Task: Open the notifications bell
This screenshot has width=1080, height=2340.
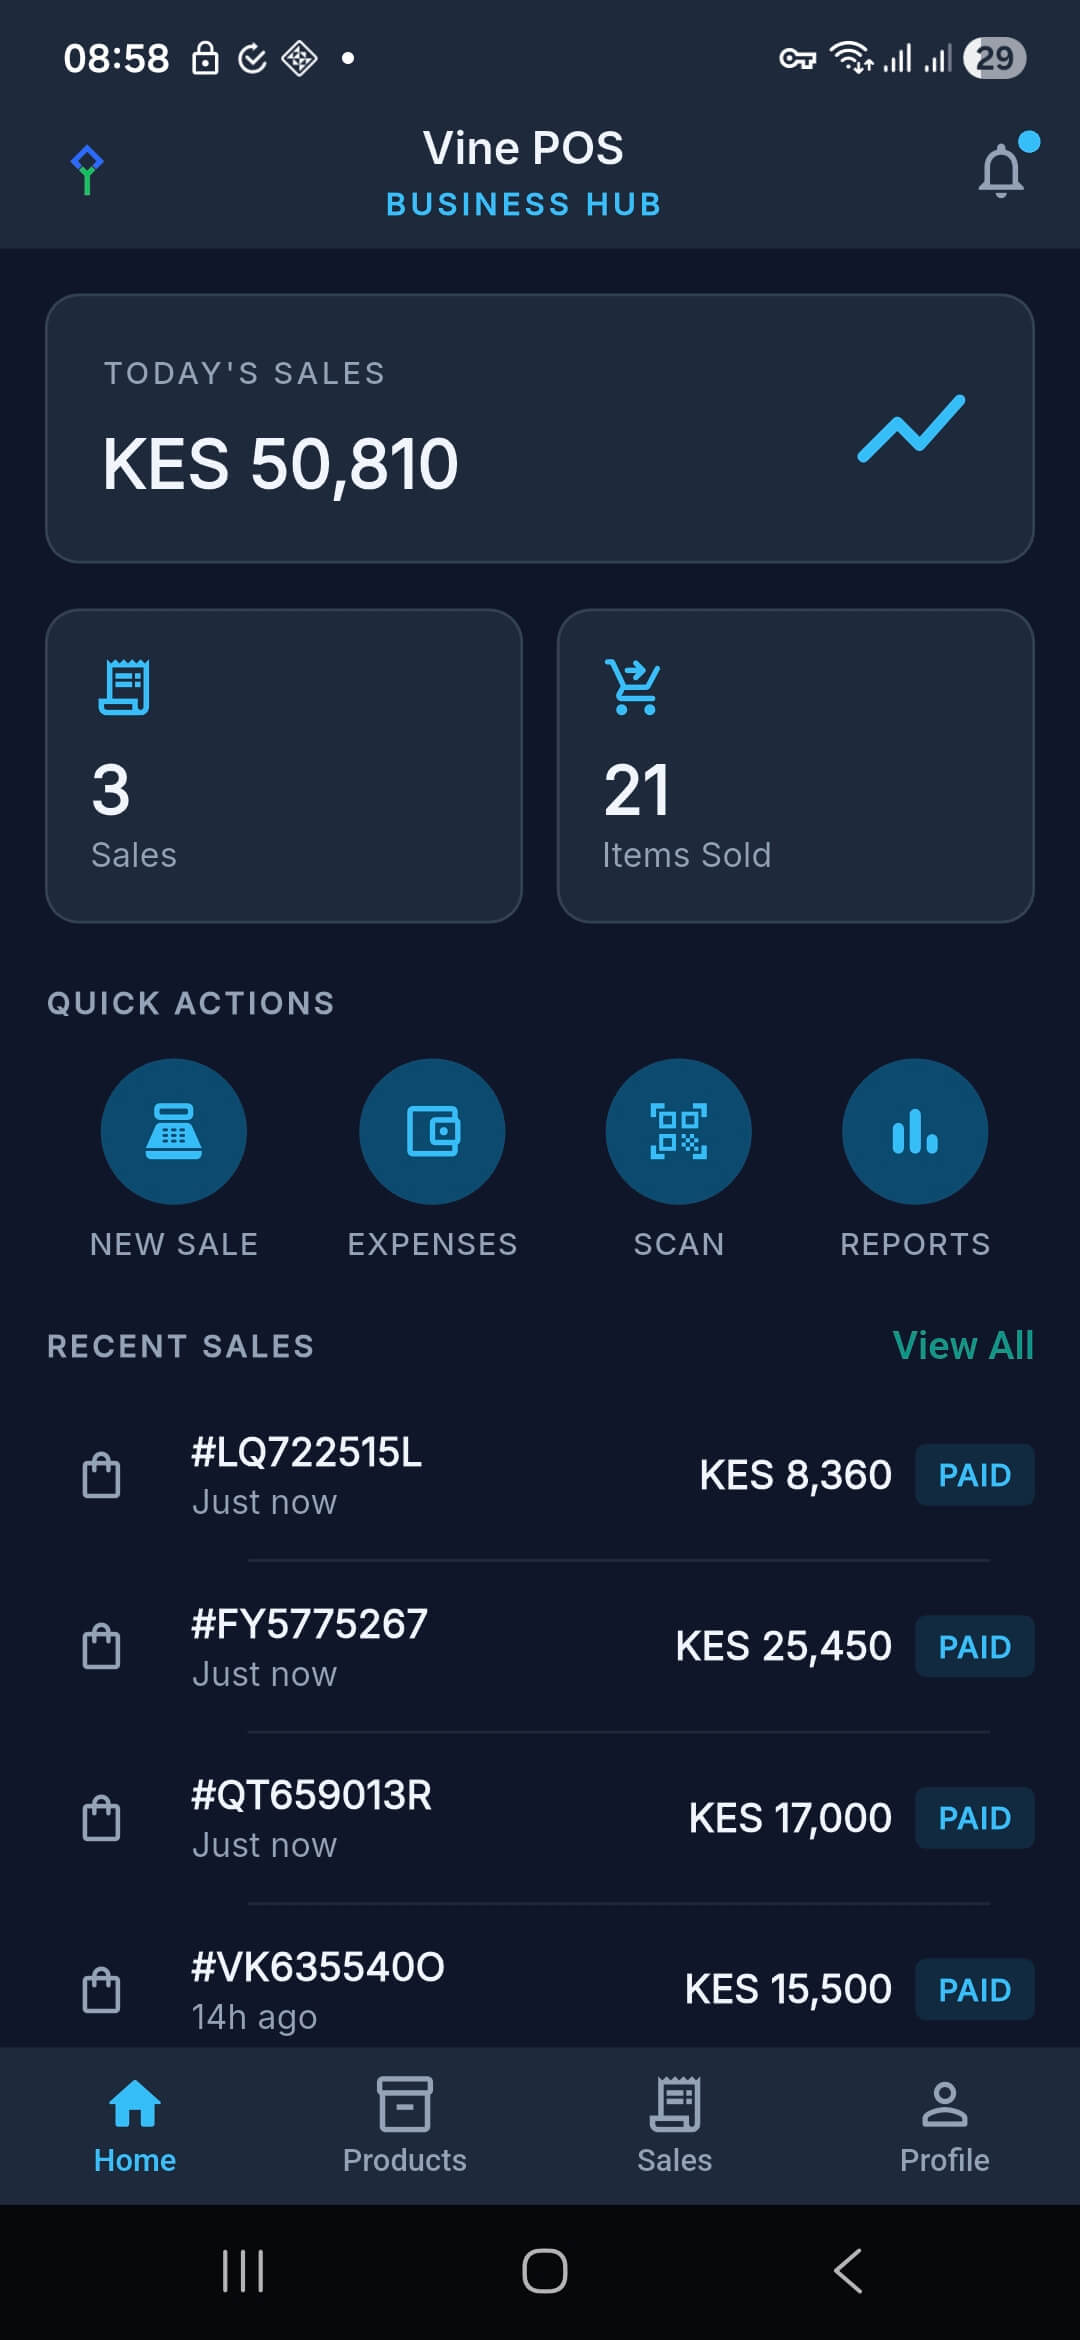Action: 1002,170
